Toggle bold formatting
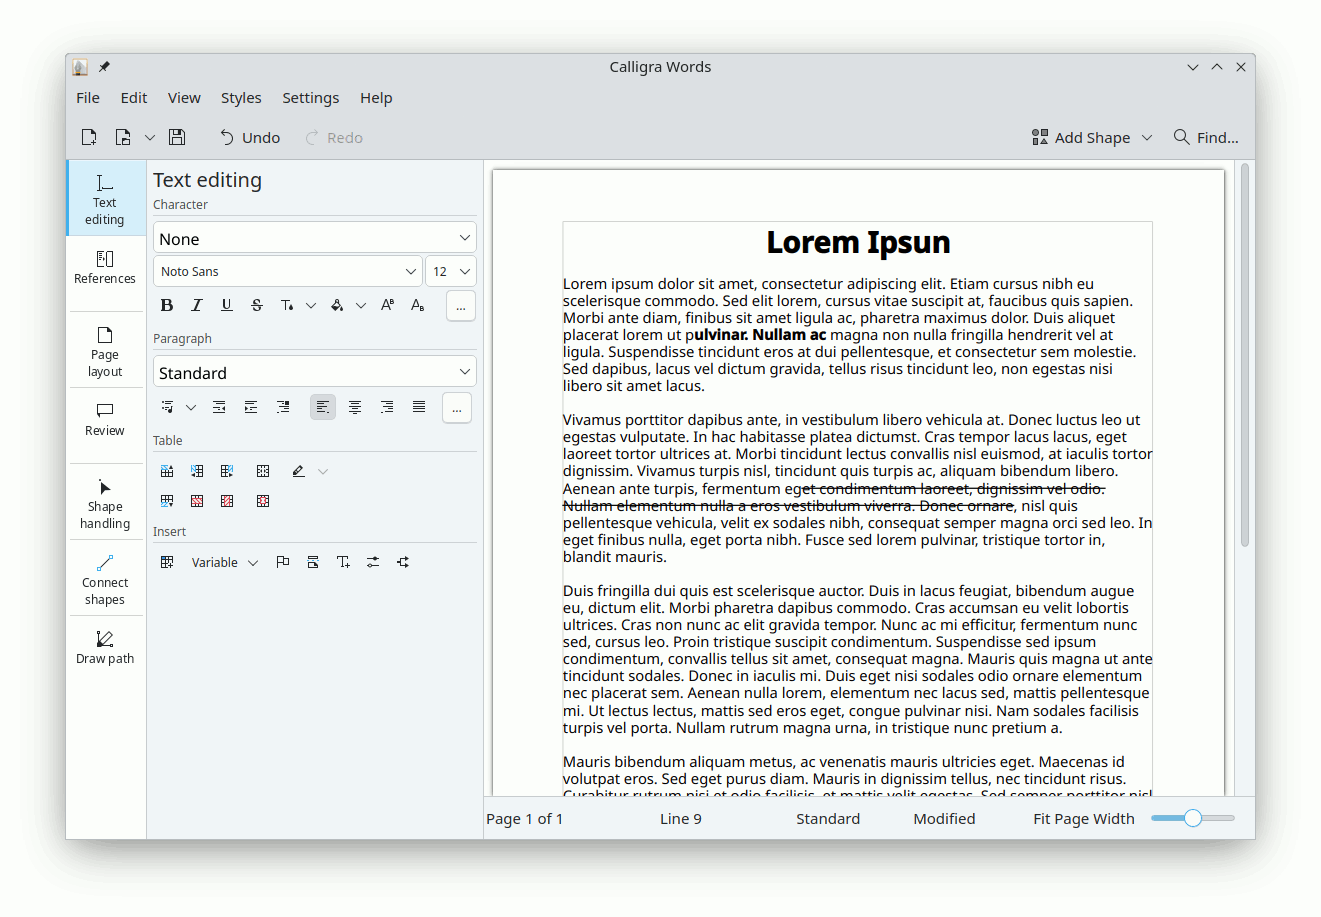 point(167,305)
